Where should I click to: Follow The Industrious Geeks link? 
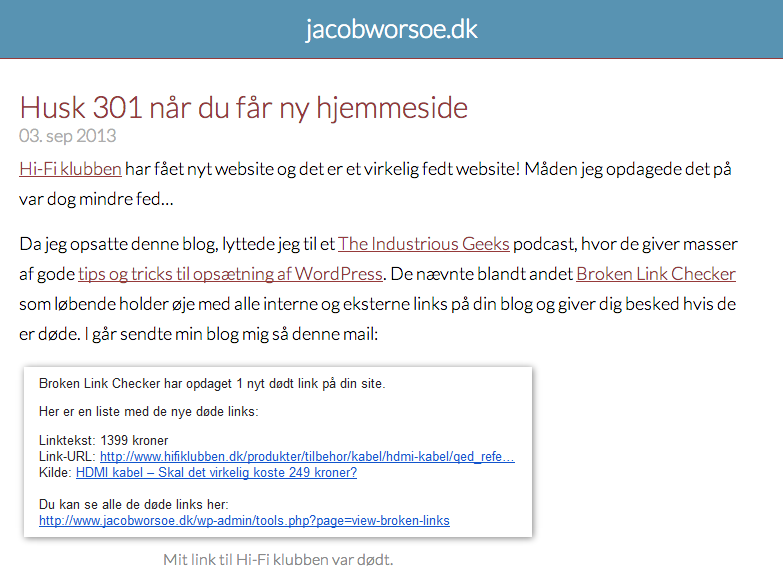pyautogui.click(x=424, y=244)
